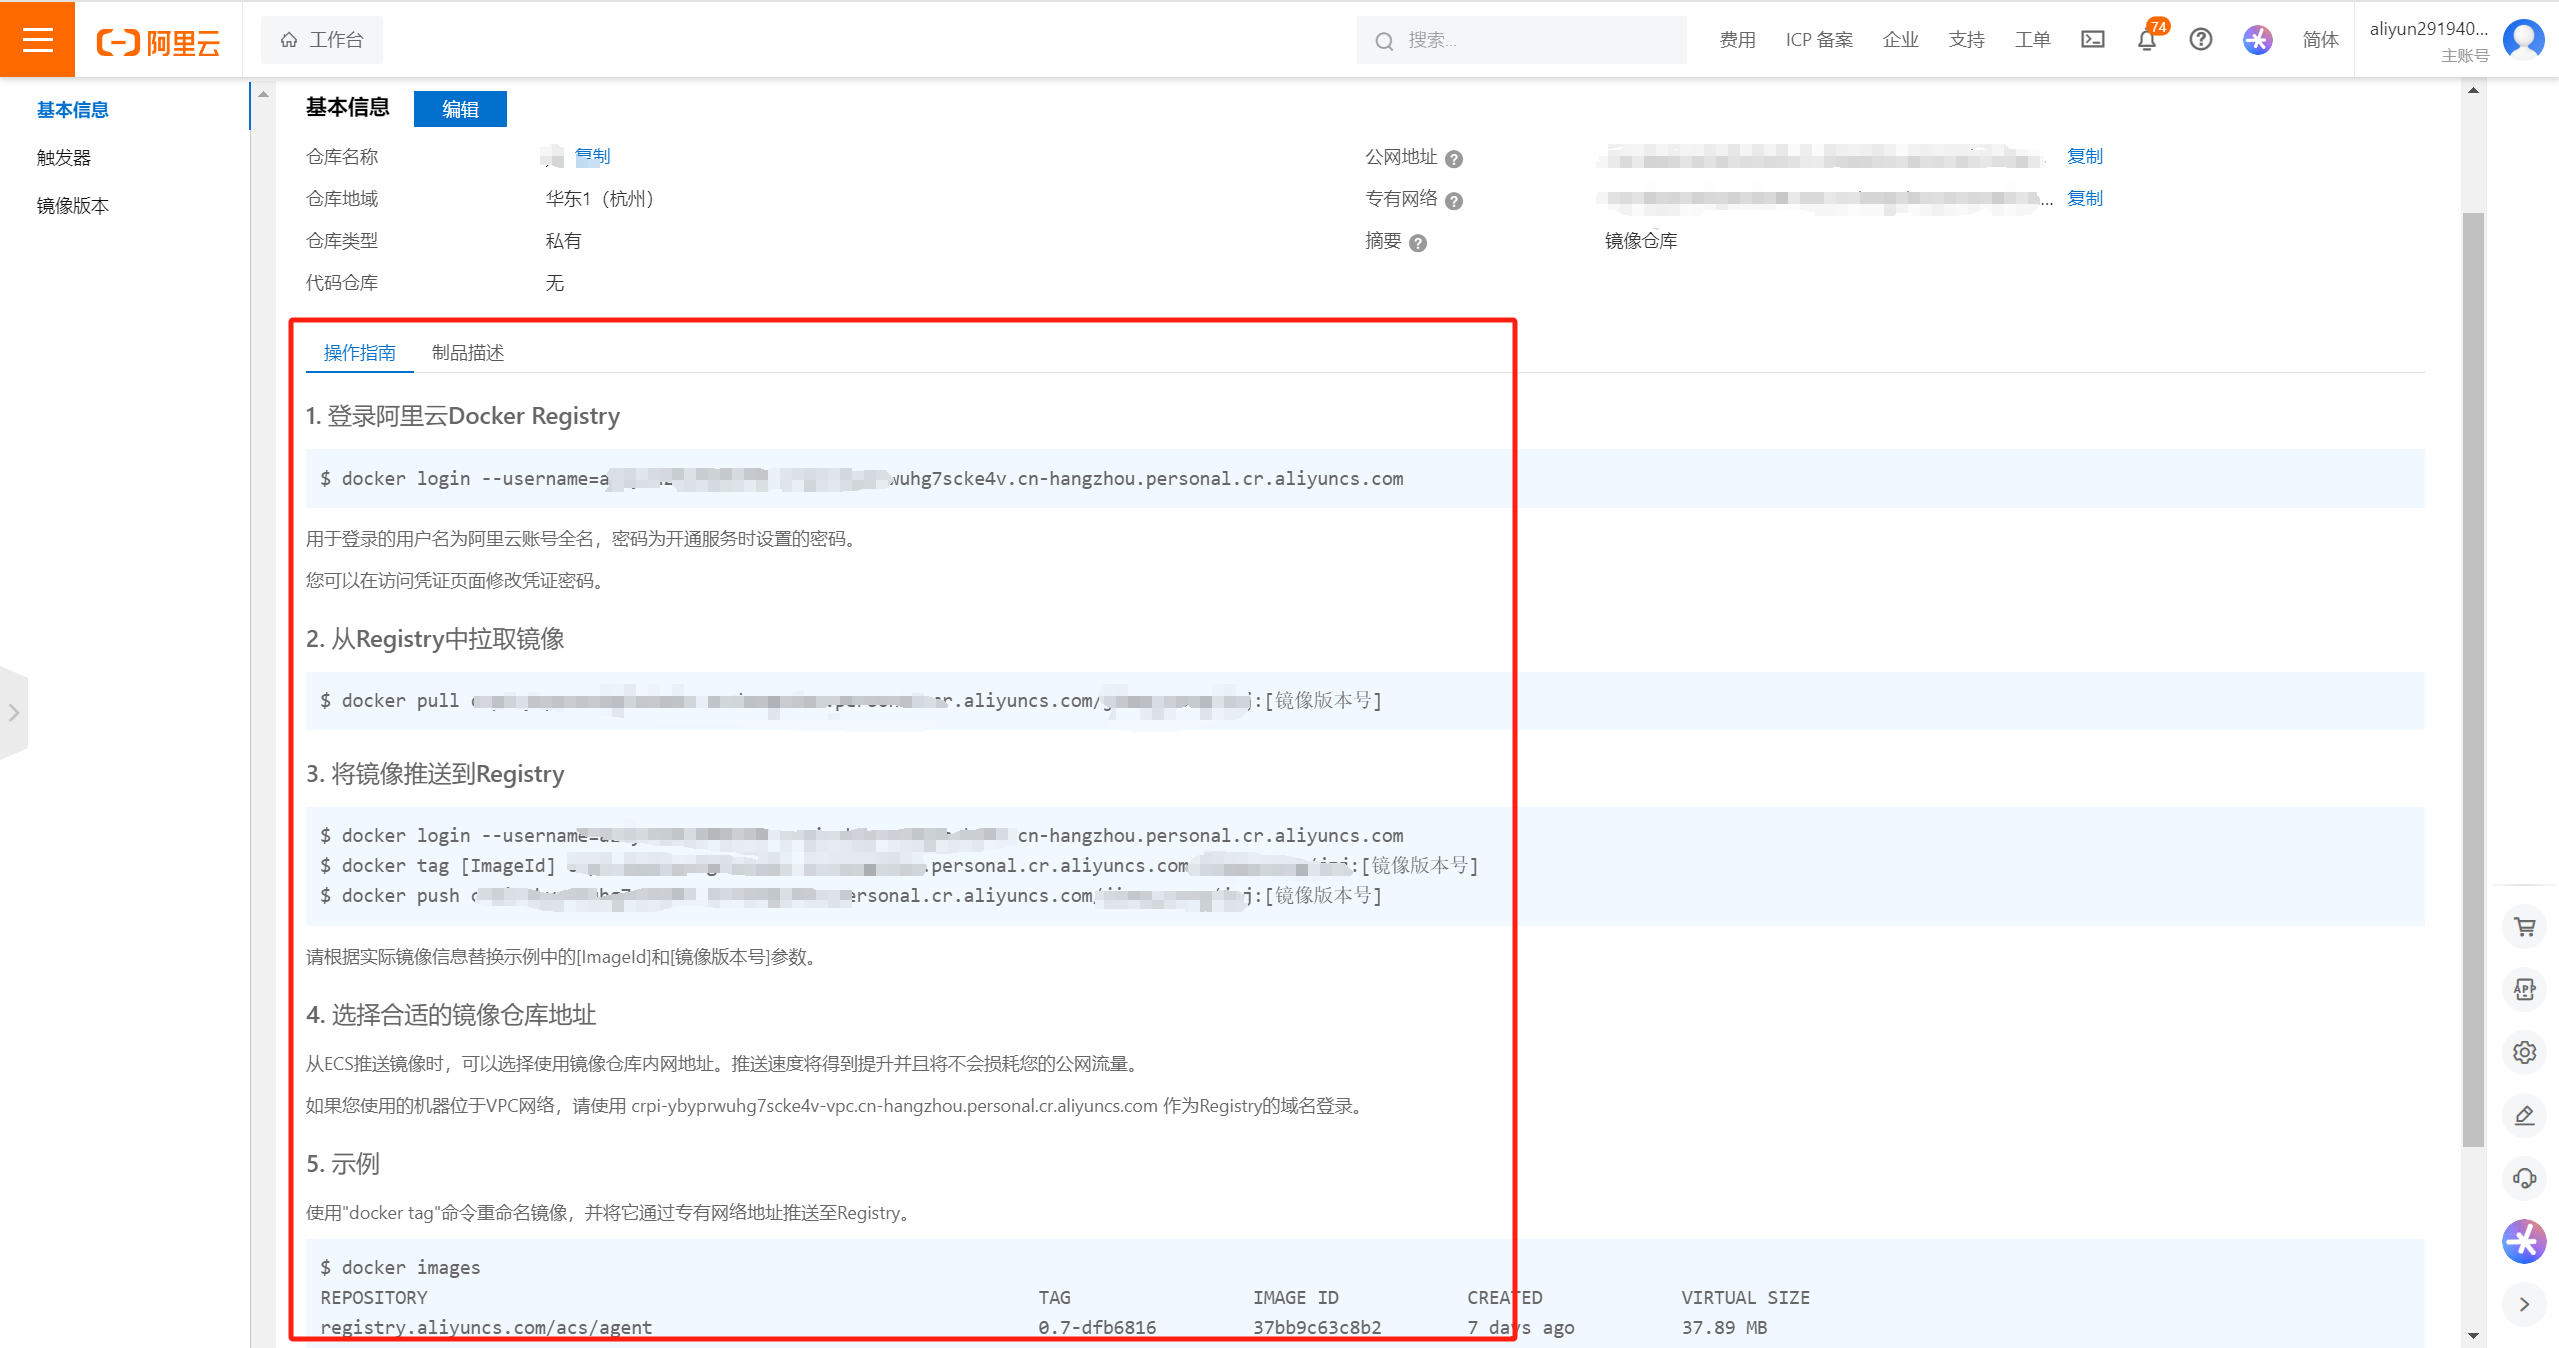
Task: Click the 代码仓库 value 无
Action: point(555,283)
